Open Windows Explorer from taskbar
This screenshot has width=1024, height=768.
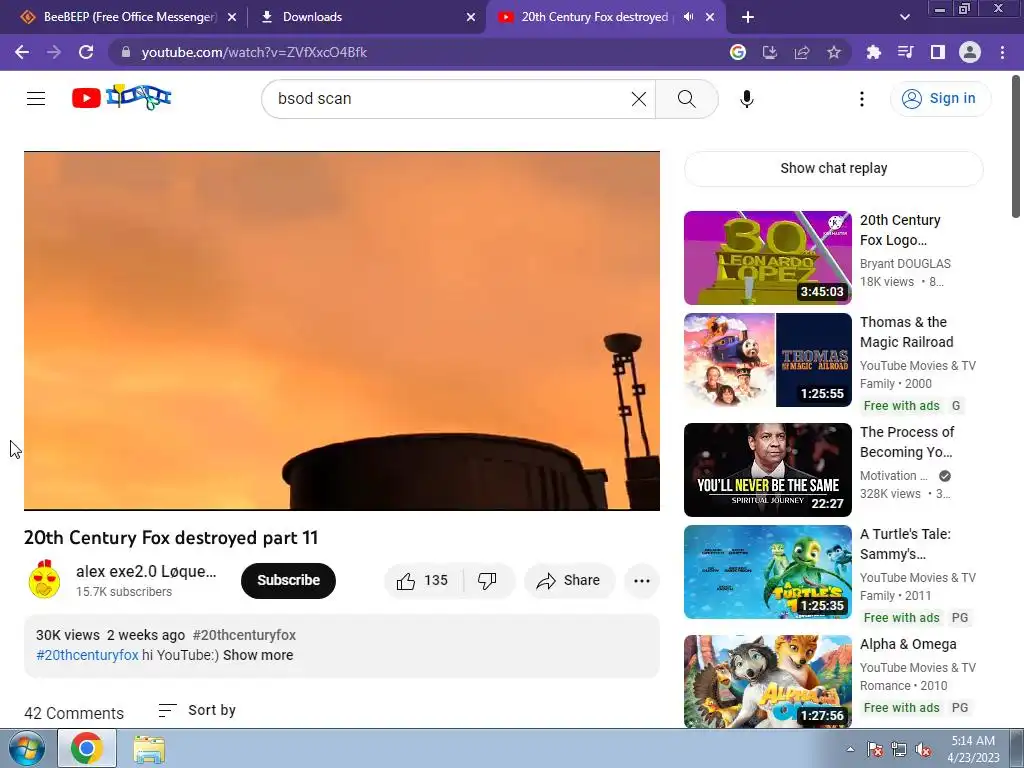(x=149, y=749)
